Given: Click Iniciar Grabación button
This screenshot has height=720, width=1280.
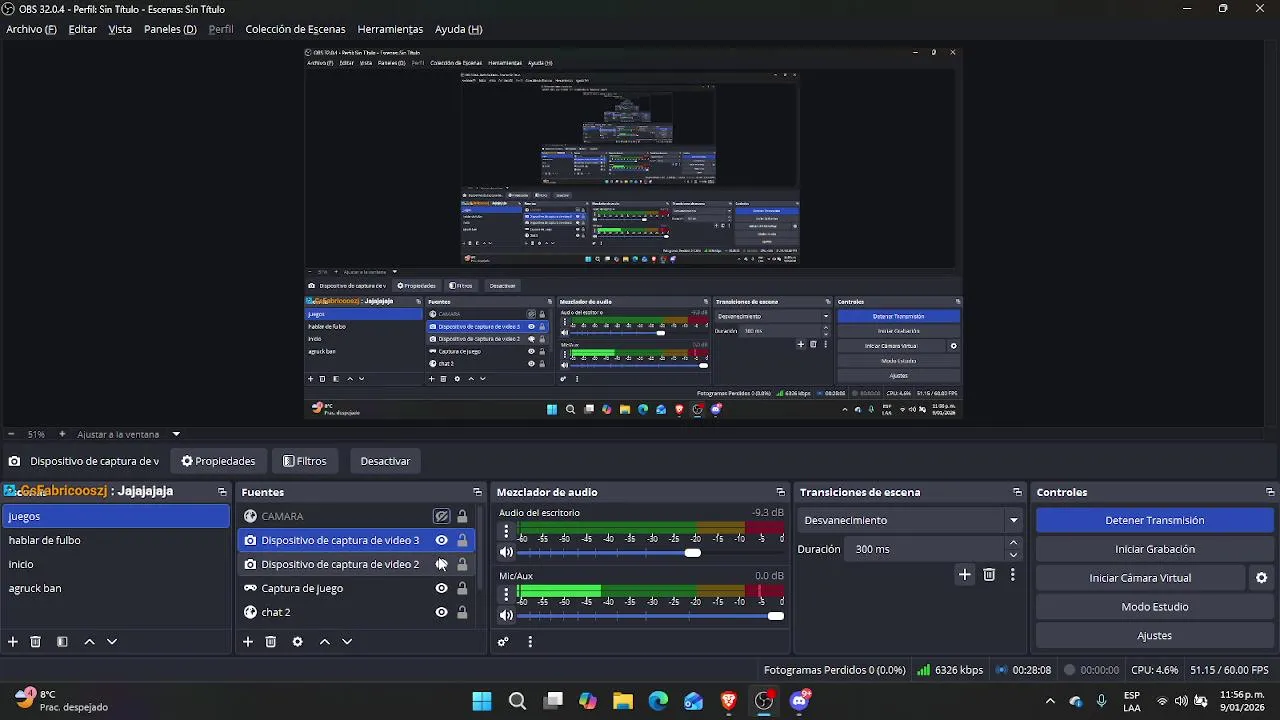Looking at the screenshot, I should (x=1154, y=549).
